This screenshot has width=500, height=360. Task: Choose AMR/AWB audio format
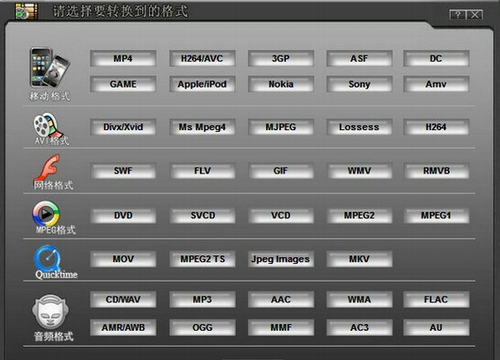(x=123, y=327)
